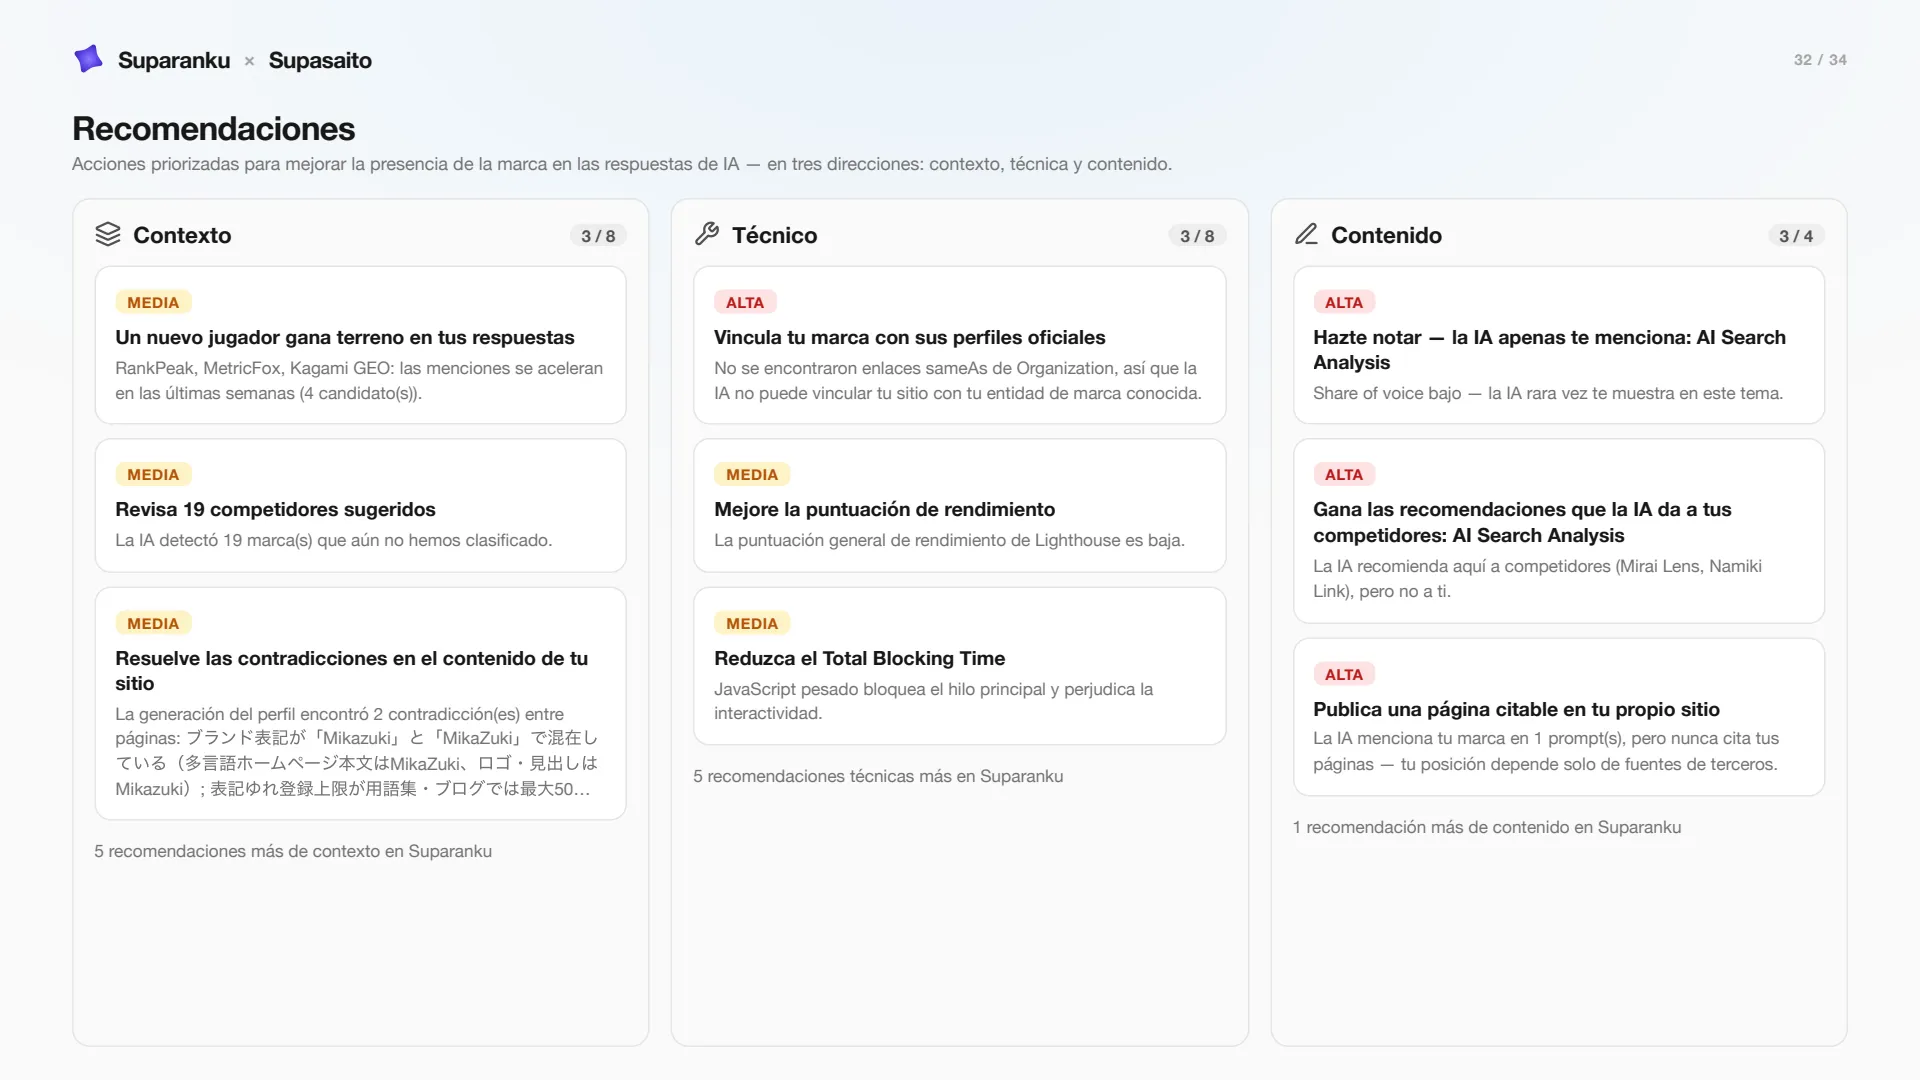1920x1080 pixels.
Task: Click text 'Share of voice bajo'
Action: click(1548, 393)
